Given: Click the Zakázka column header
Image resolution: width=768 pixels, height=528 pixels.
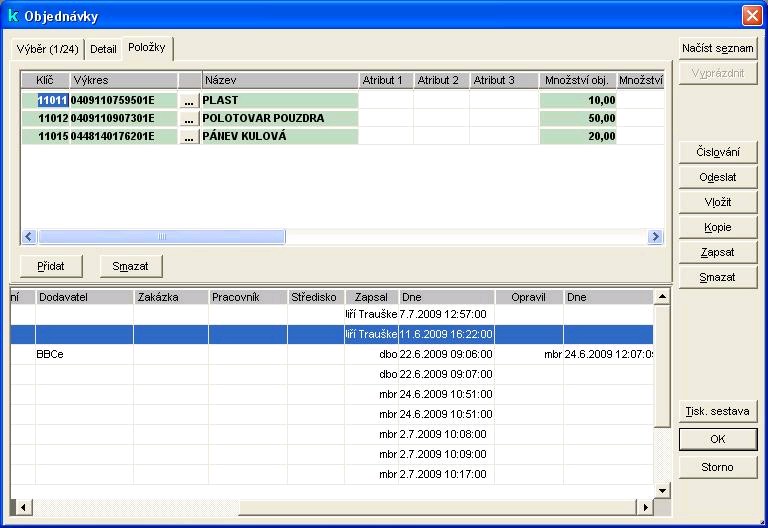Looking at the screenshot, I should tap(171, 297).
